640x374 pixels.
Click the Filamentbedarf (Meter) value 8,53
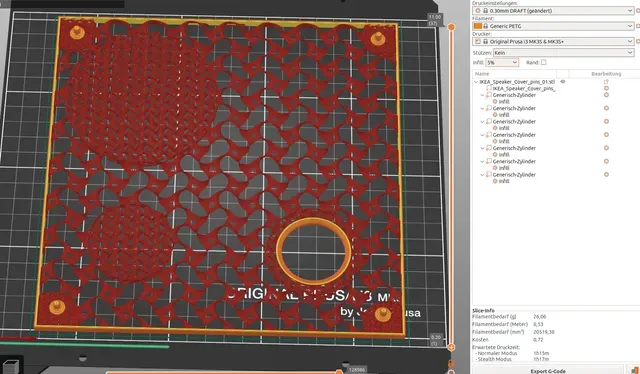[538, 324]
